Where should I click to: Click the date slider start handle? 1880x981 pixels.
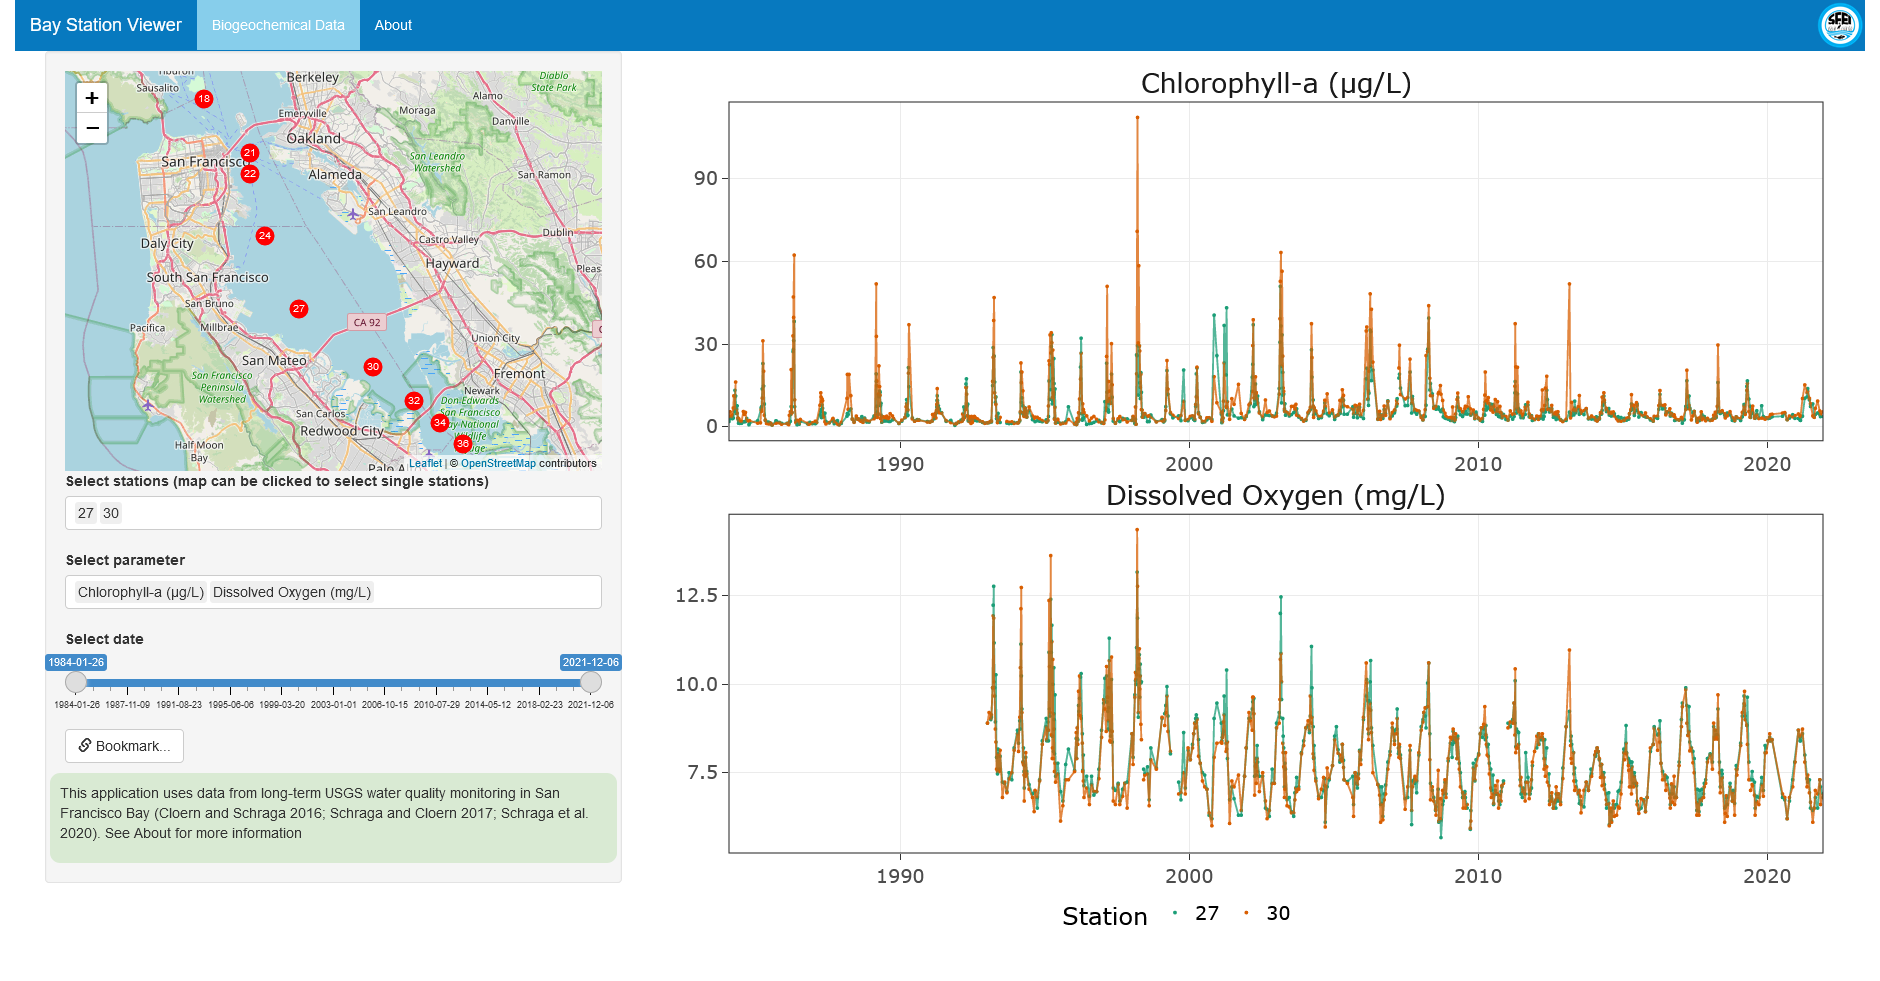click(x=76, y=682)
